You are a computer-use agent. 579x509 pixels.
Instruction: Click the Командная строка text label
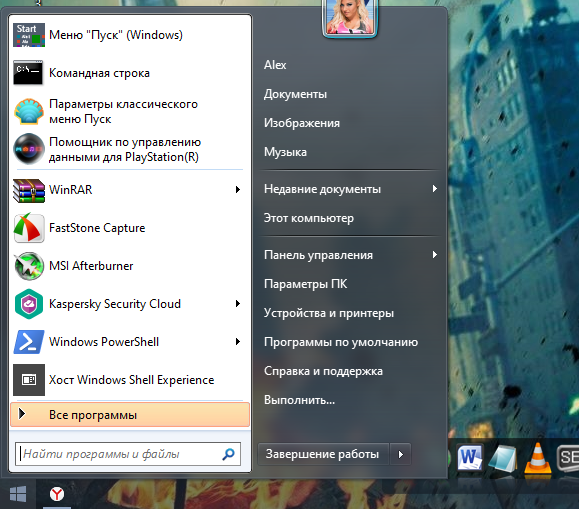pyautogui.click(x=99, y=73)
